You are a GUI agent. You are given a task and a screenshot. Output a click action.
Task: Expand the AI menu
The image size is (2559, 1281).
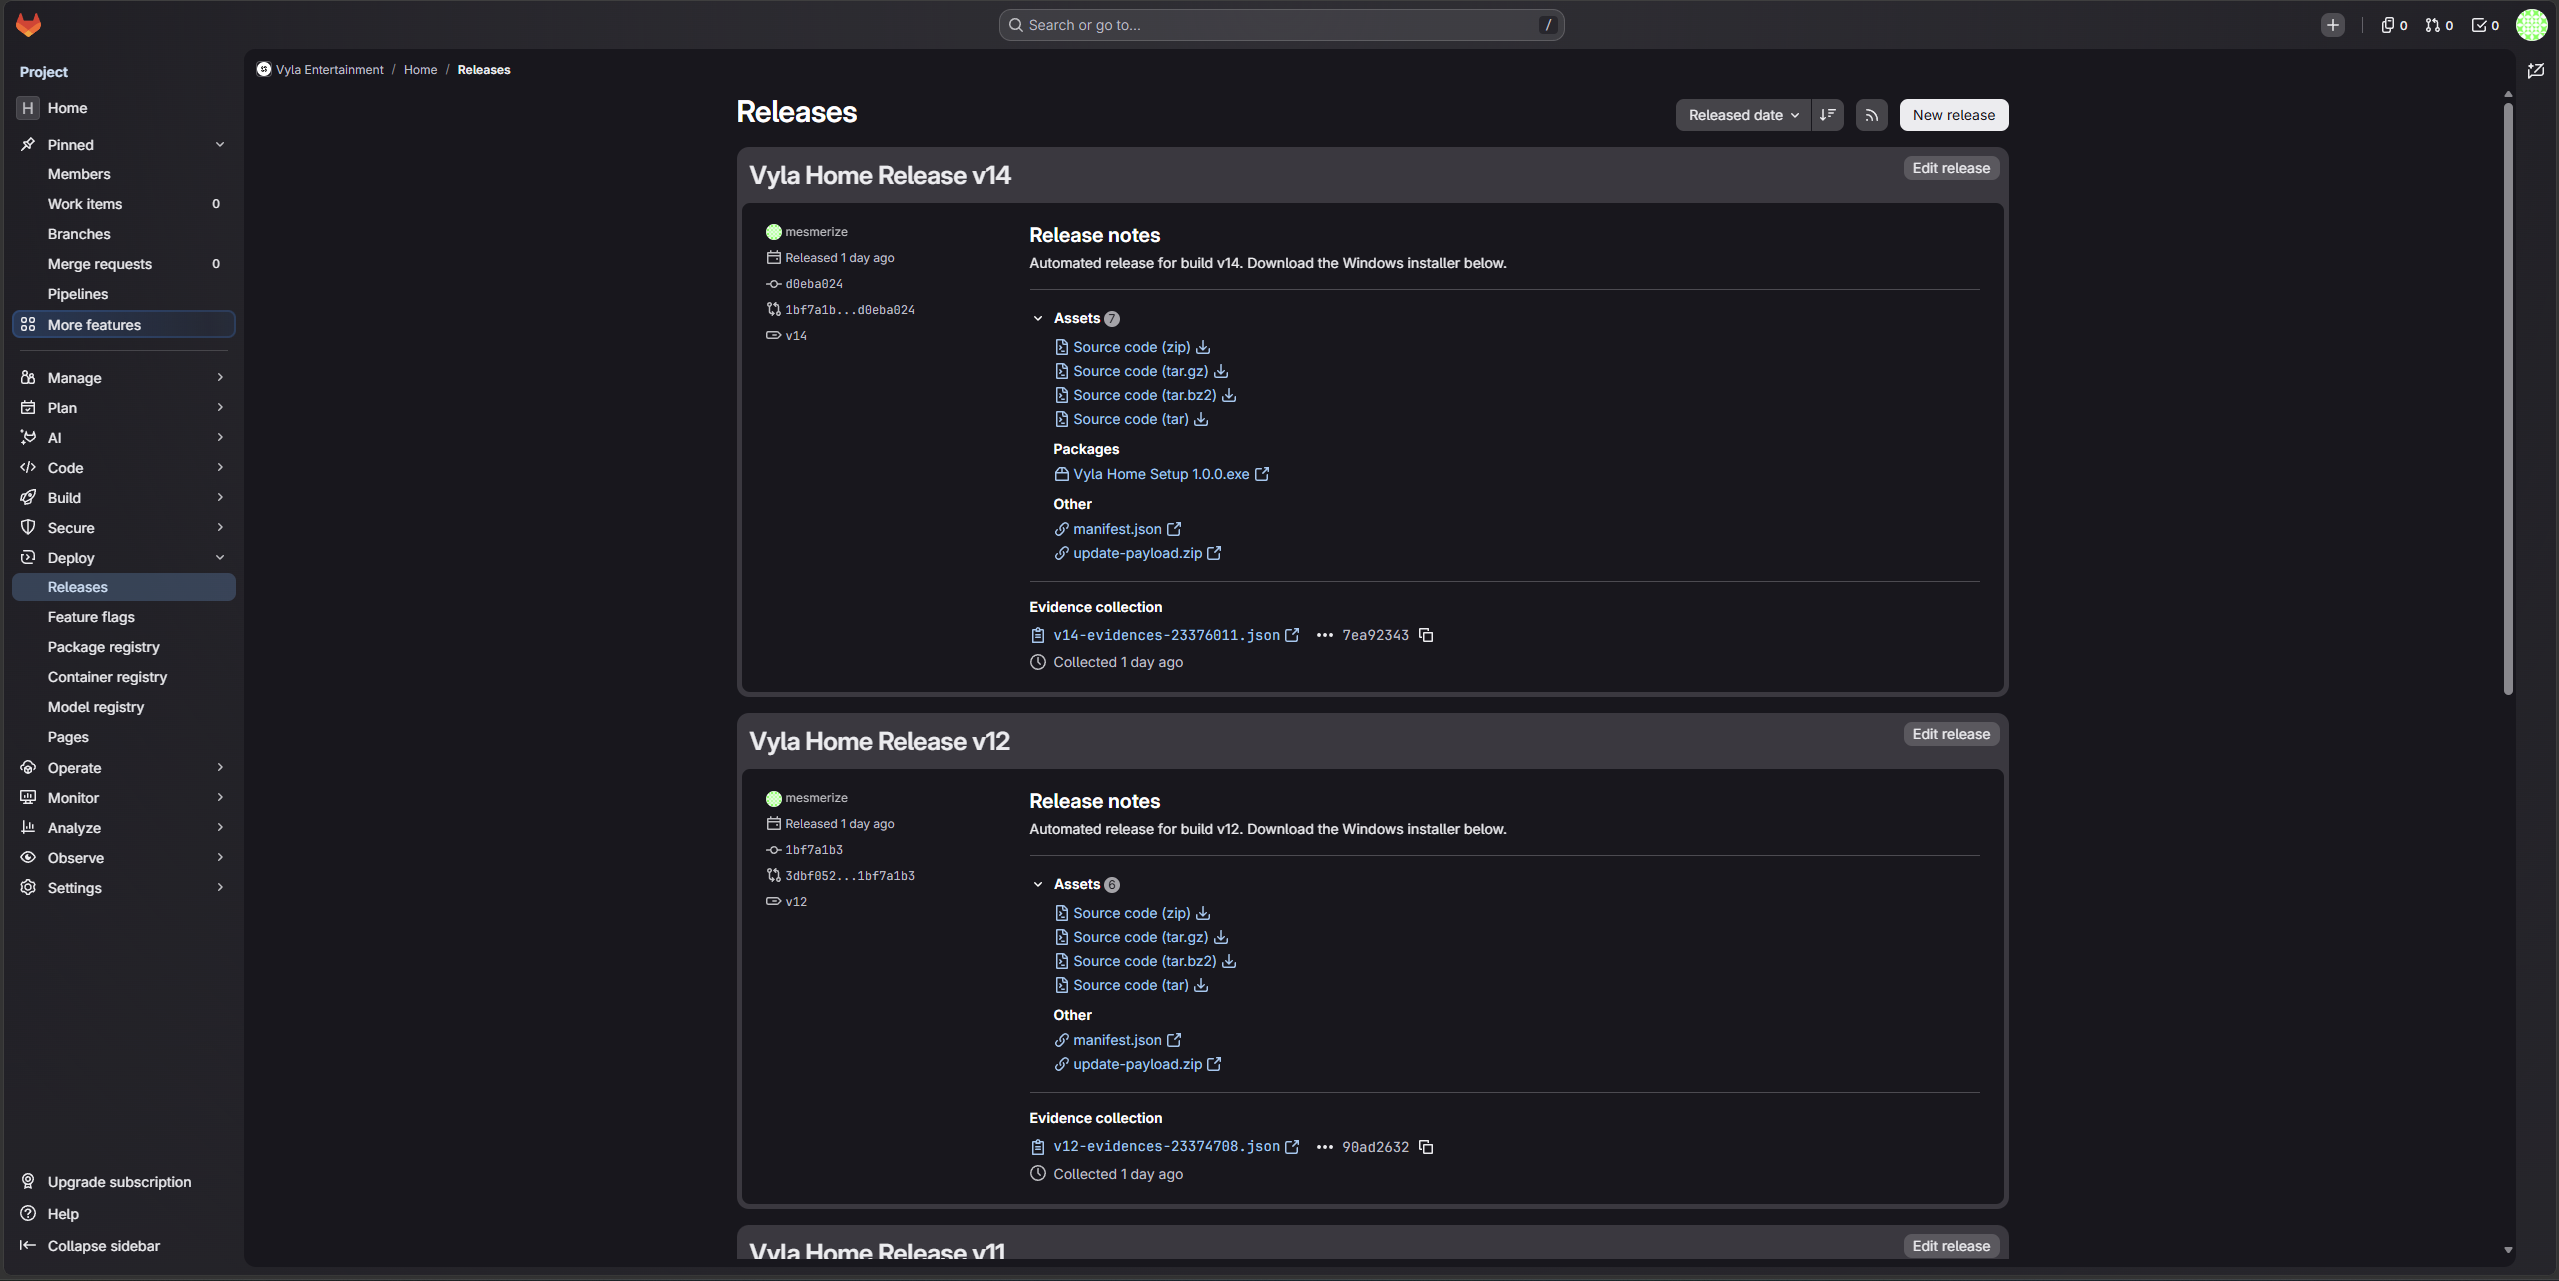click(x=124, y=438)
